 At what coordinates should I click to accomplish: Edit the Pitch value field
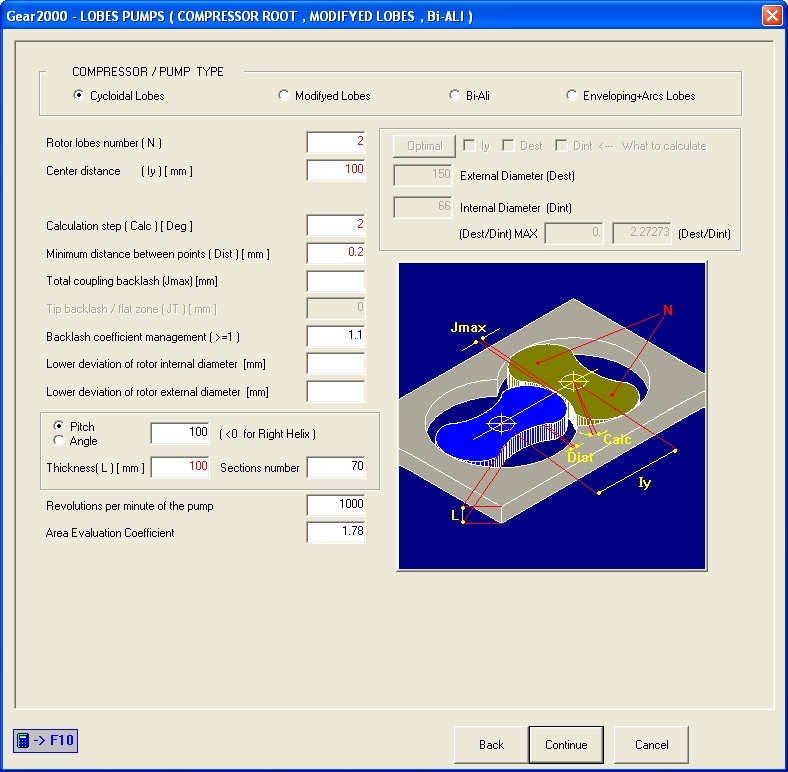tap(180, 433)
